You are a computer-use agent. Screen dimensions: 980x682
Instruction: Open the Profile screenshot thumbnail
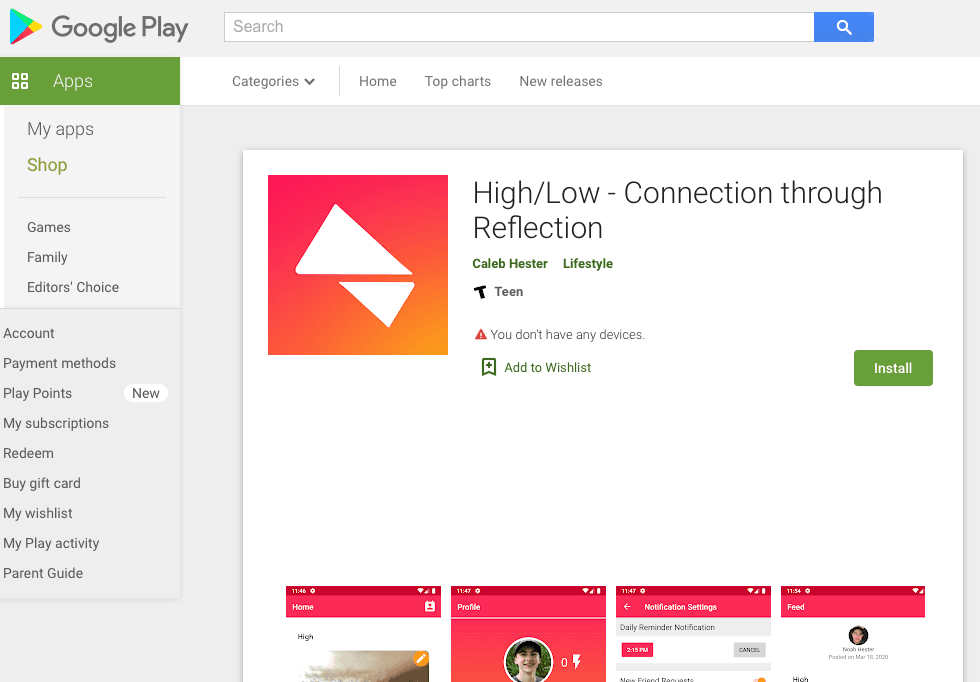tap(528, 634)
